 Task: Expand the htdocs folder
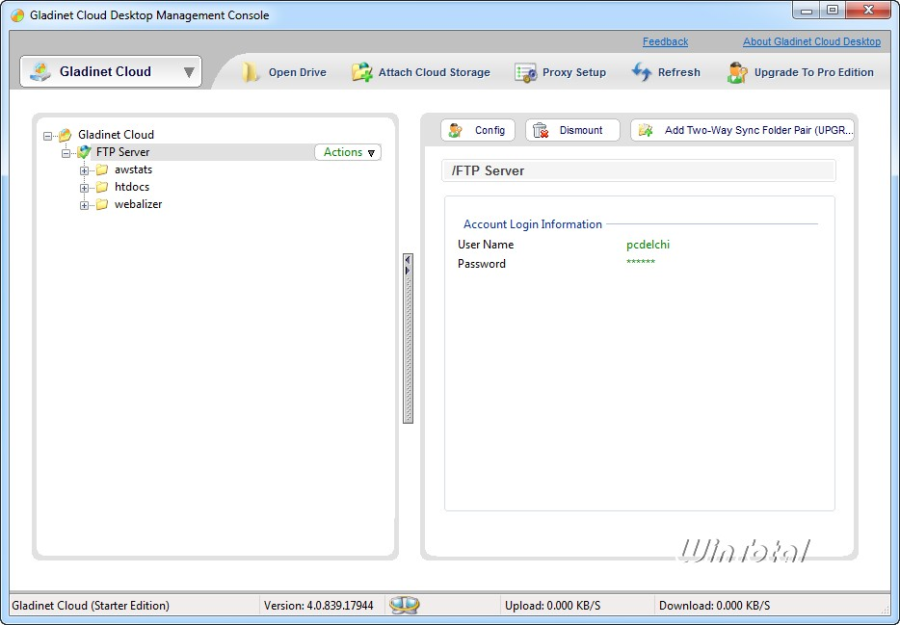coord(85,187)
